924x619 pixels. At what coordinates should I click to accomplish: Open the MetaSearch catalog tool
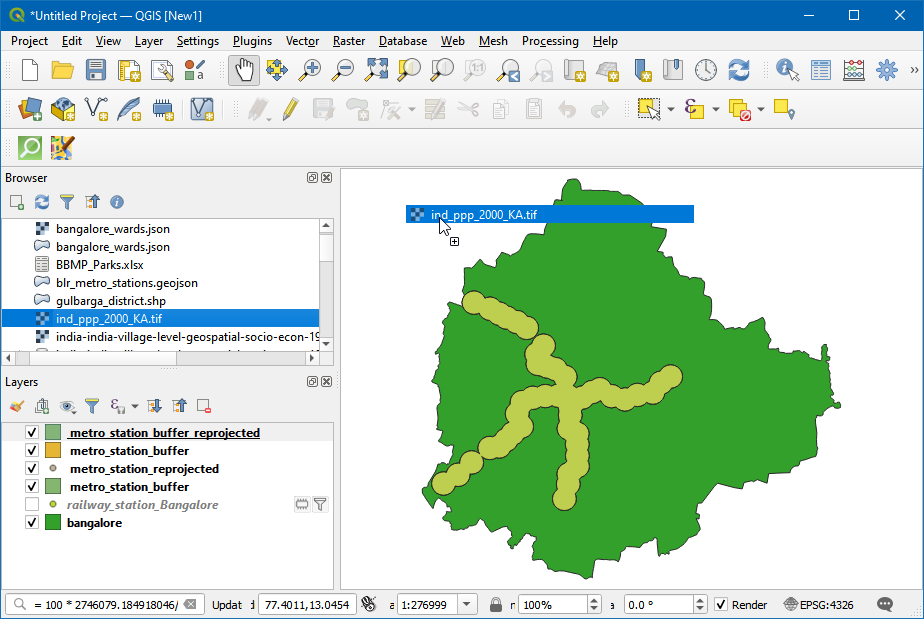point(28,147)
